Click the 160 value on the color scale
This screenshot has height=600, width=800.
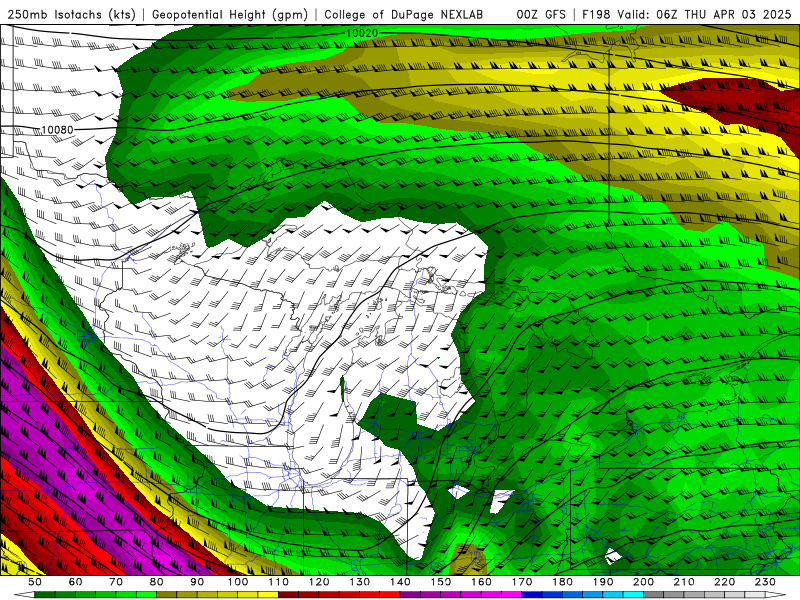(481, 582)
